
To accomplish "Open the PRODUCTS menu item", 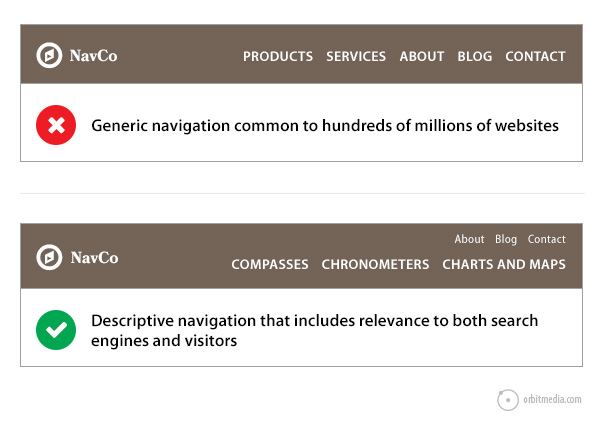I will click(x=278, y=57).
